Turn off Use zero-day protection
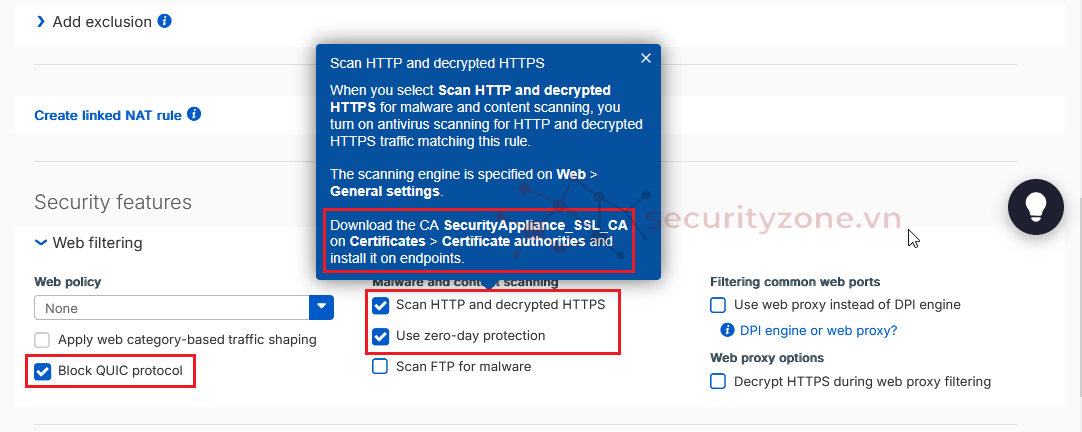Image resolution: width=1082 pixels, height=432 pixels. coord(380,336)
